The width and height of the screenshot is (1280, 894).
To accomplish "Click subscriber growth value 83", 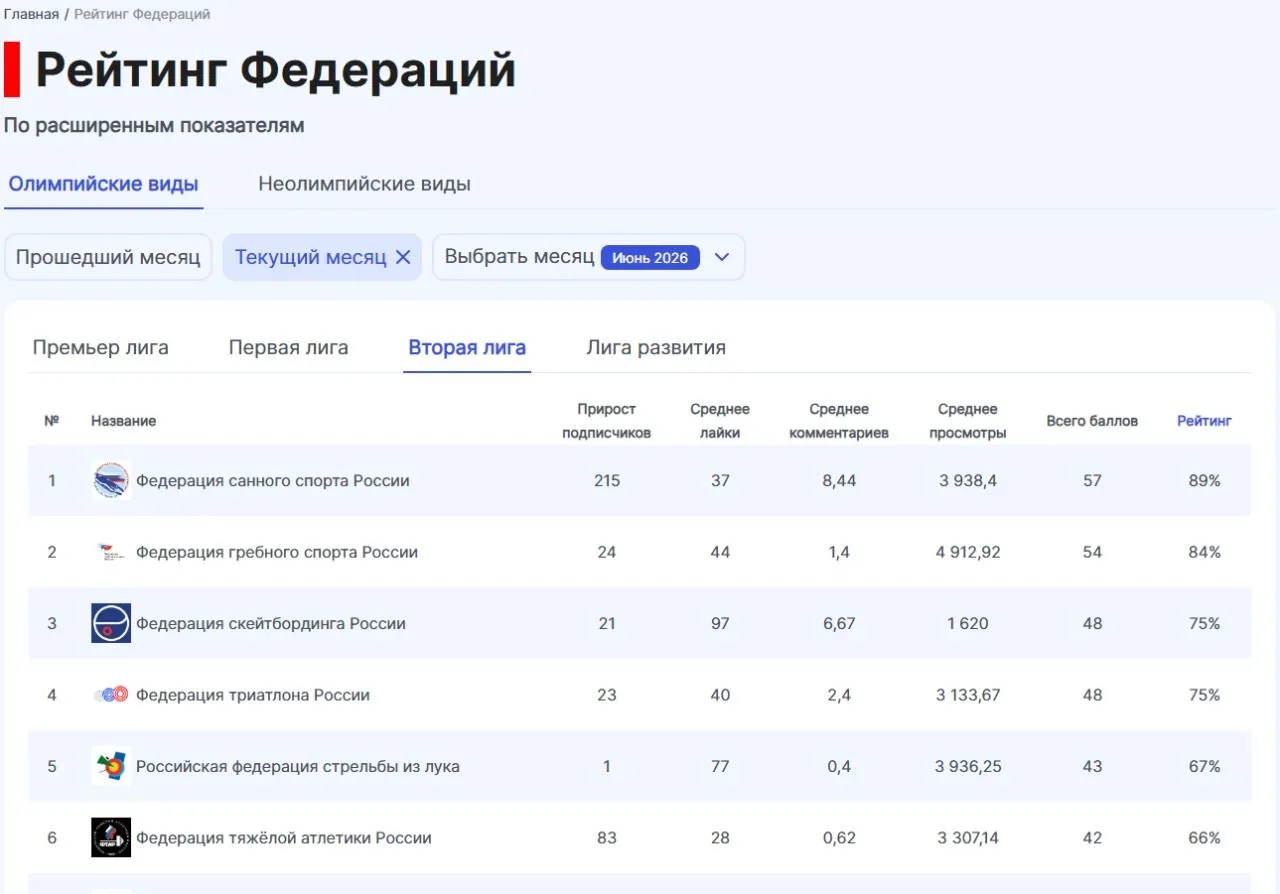I will pyautogui.click(x=607, y=838).
